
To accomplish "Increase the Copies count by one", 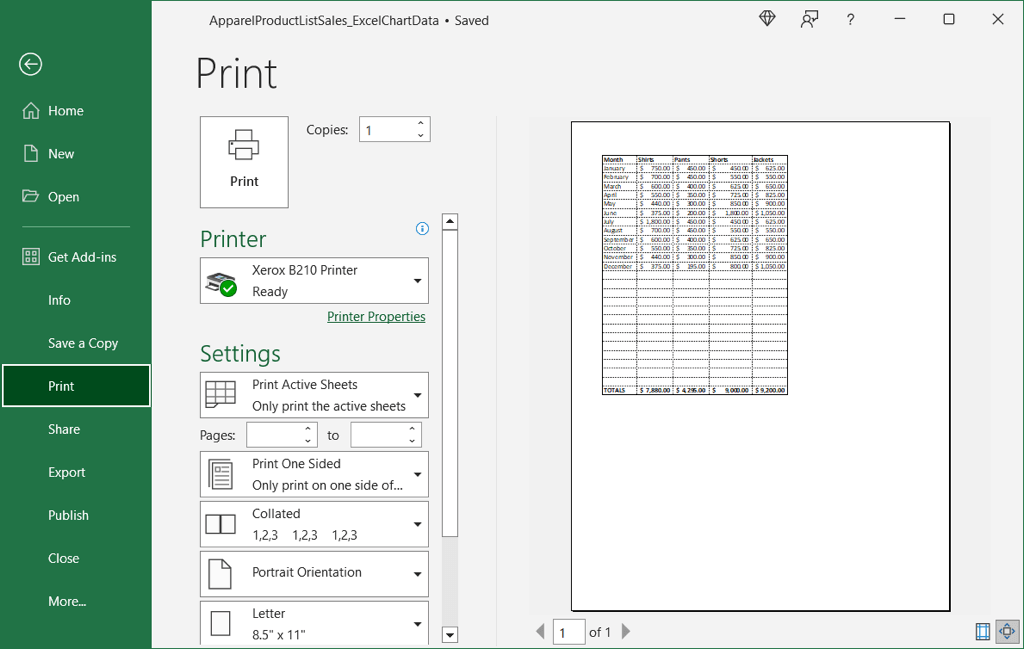I will click(420, 123).
